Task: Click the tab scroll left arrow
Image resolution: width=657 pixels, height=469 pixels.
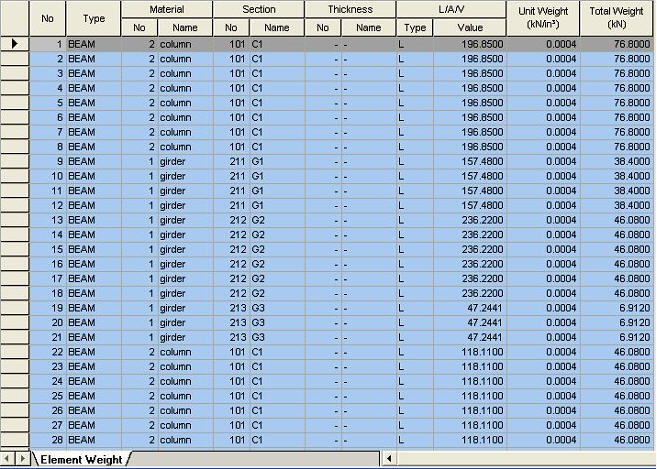Action: pyautogui.click(x=7, y=460)
